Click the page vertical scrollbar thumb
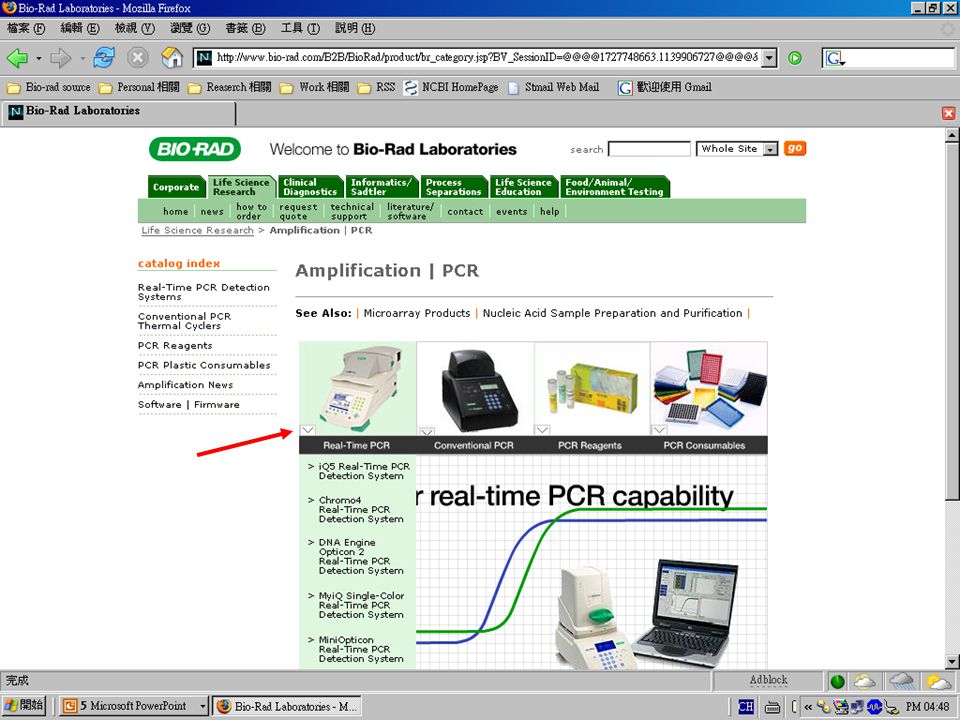The height and width of the screenshot is (720, 960). (951, 321)
